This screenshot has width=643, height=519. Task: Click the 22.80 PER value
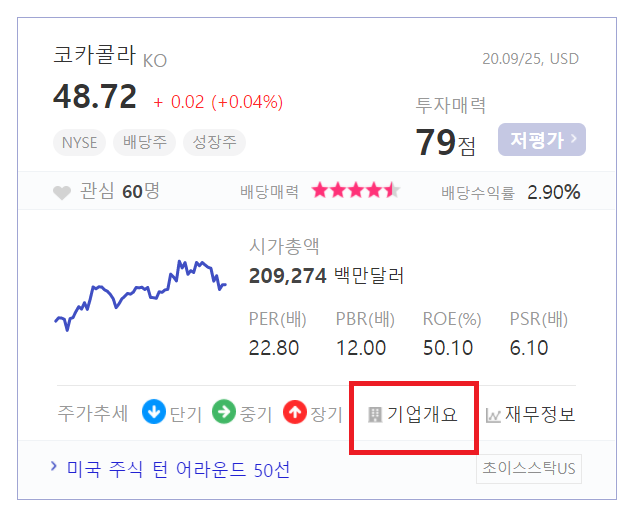[x=274, y=348]
